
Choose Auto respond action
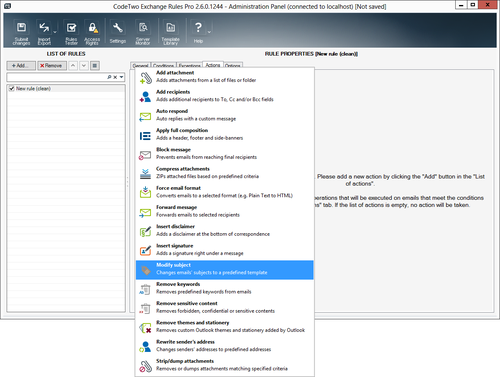tap(225, 115)
